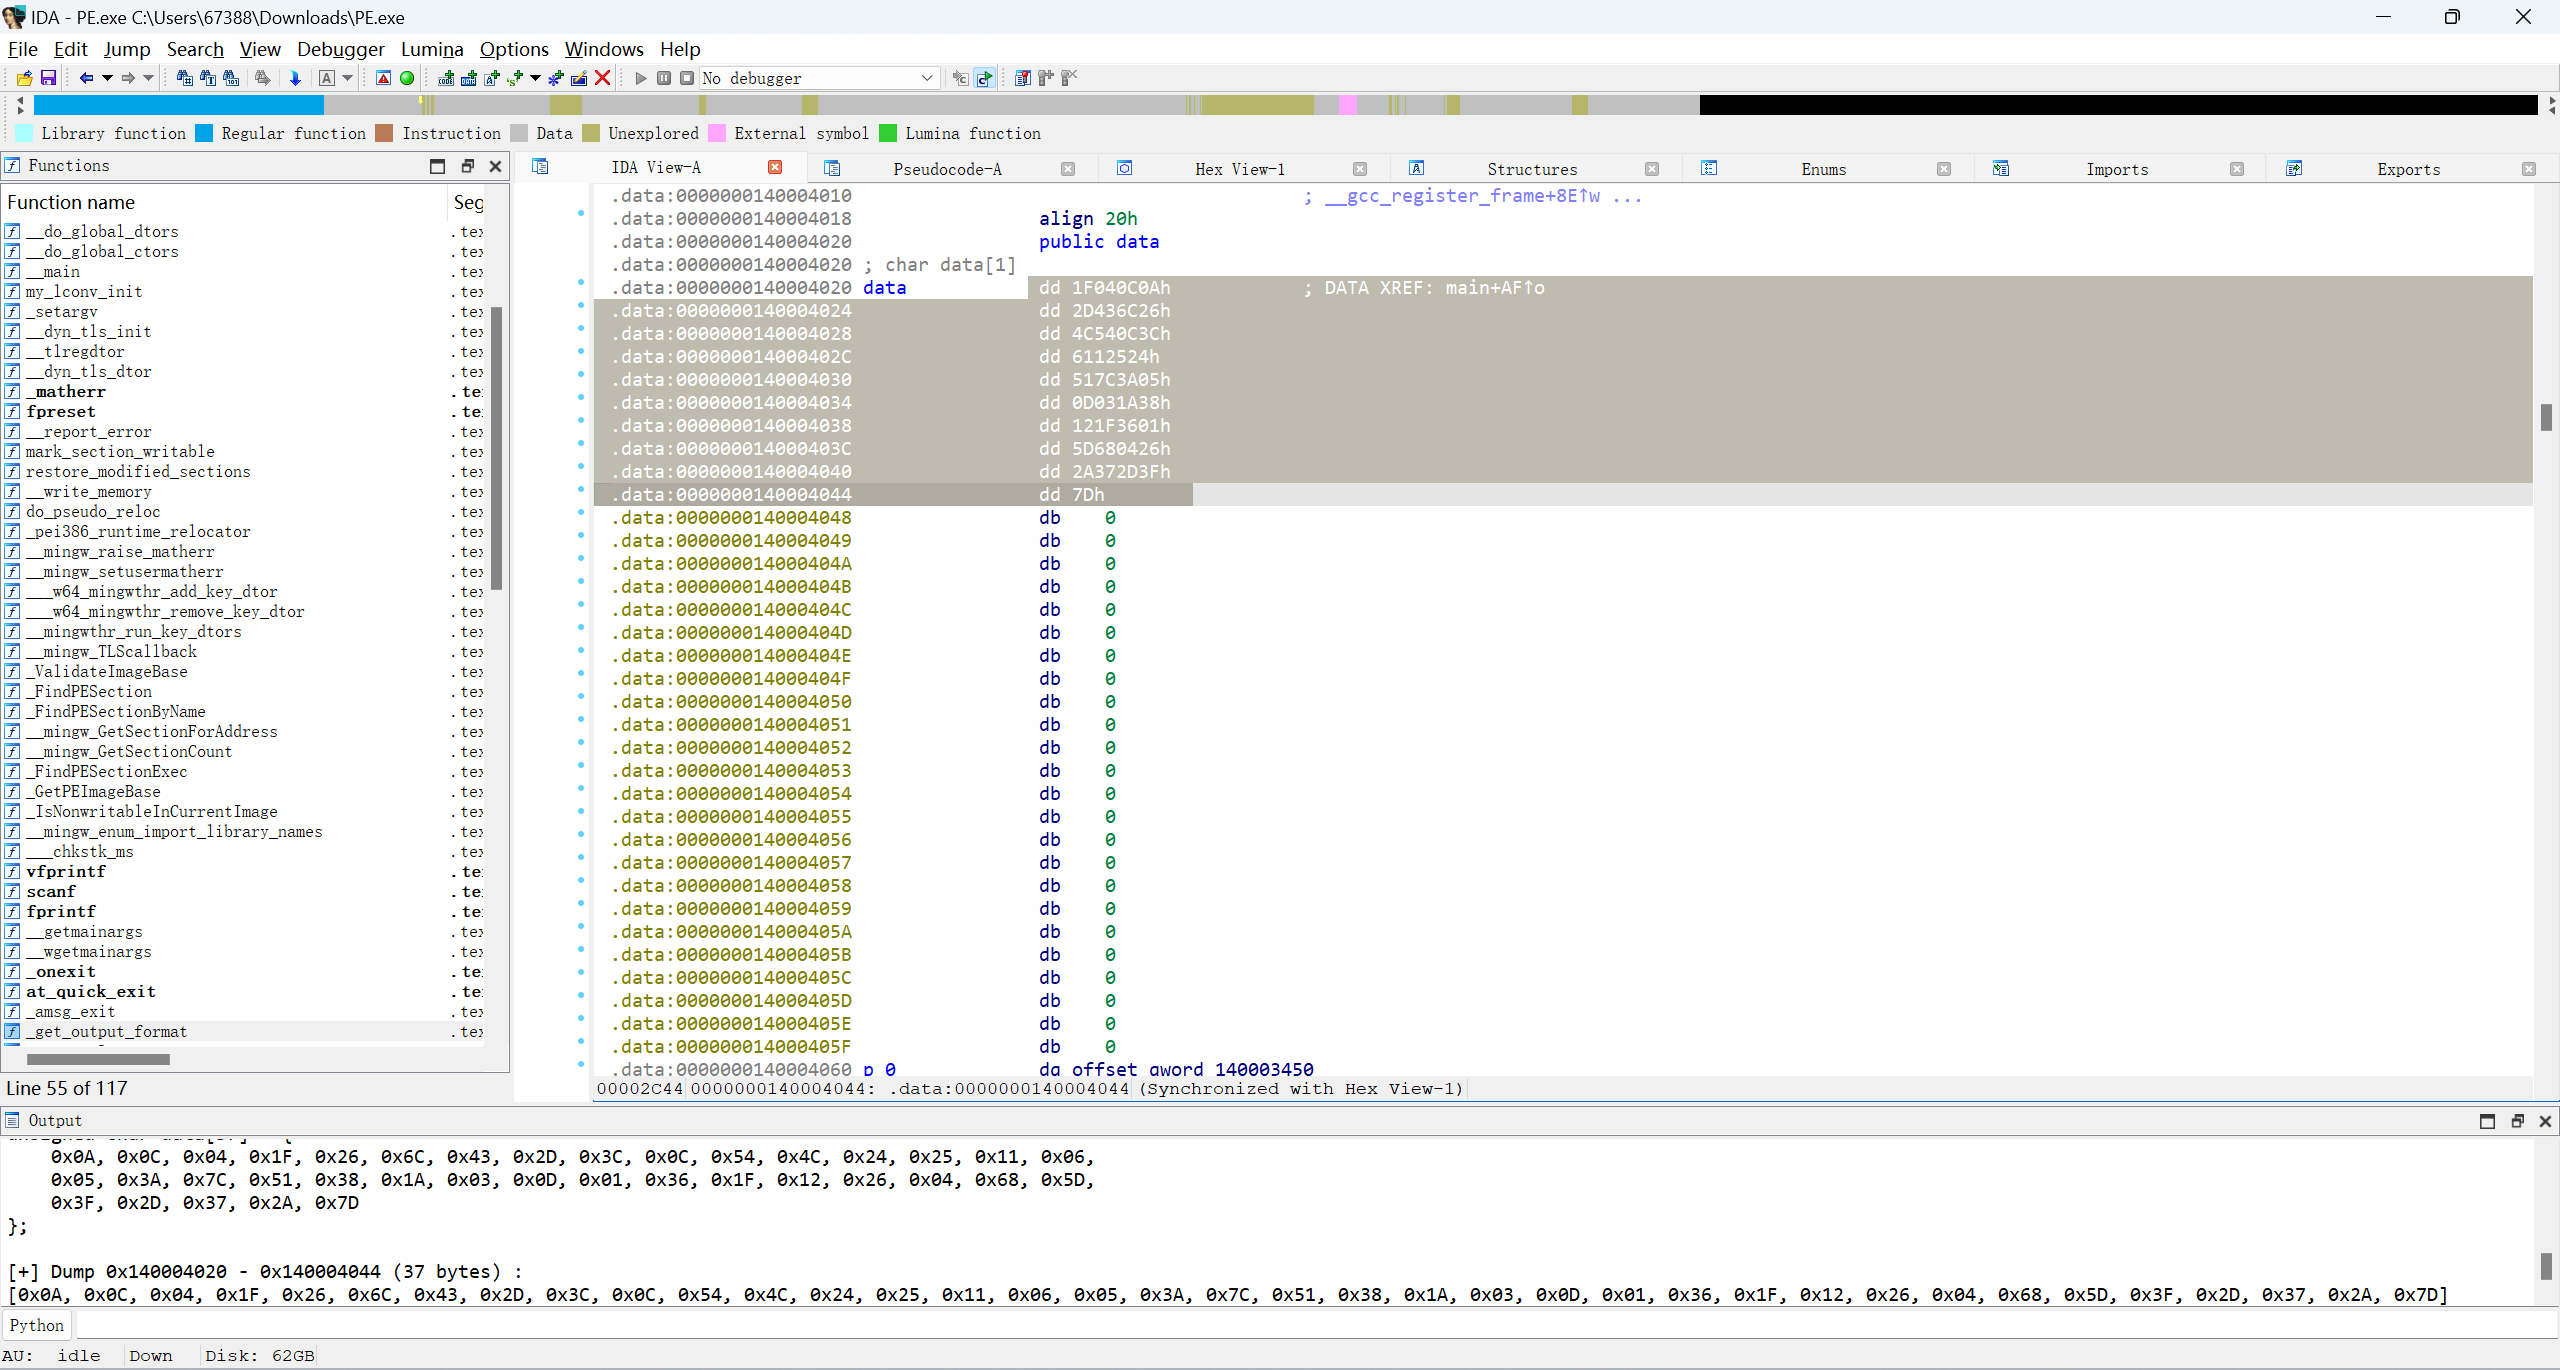
Task: Click the Lumina function green swatch
Action: (888, 133)
